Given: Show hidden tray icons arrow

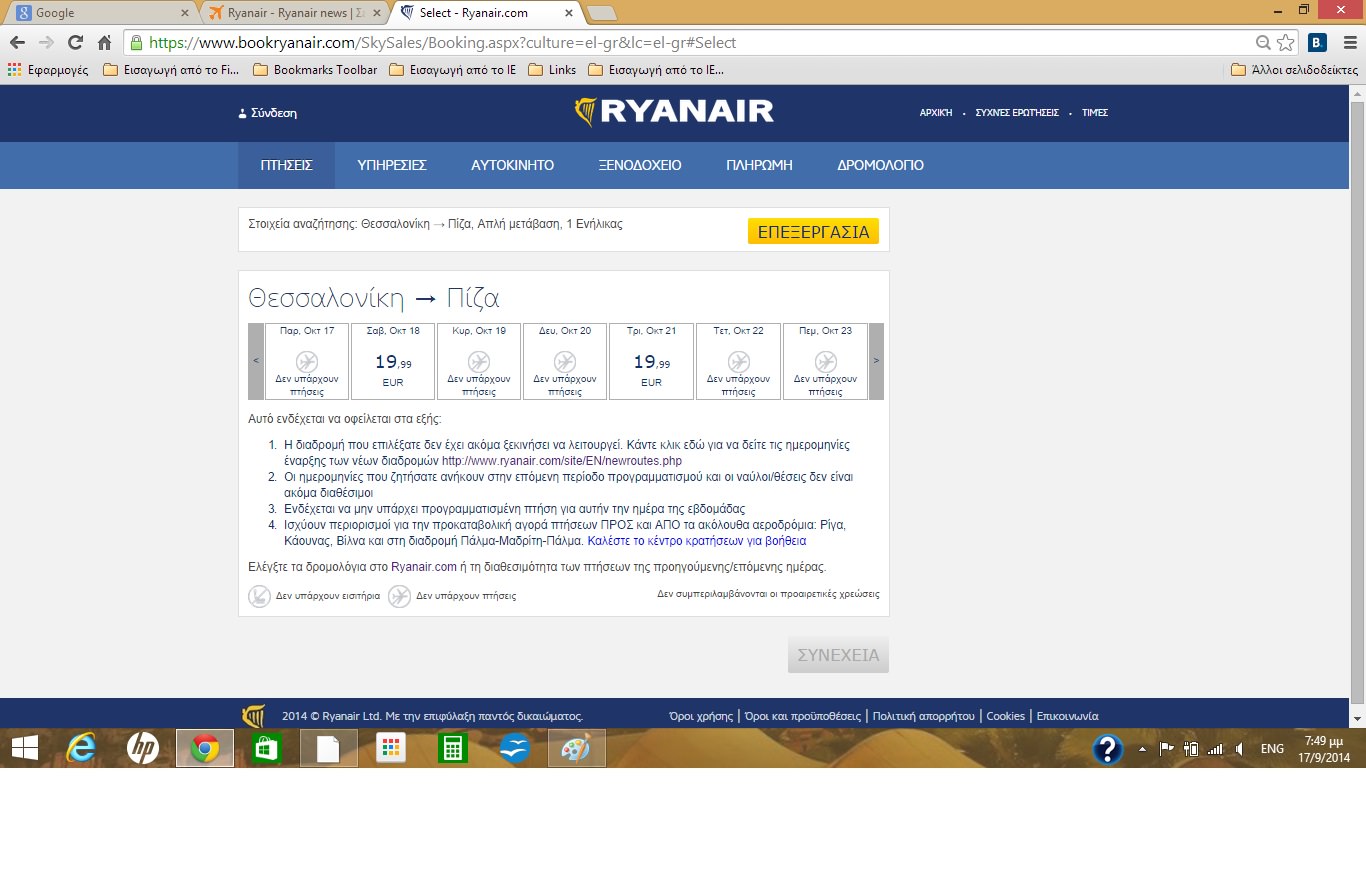Looking at the screenshot, I should (1143, 749).
